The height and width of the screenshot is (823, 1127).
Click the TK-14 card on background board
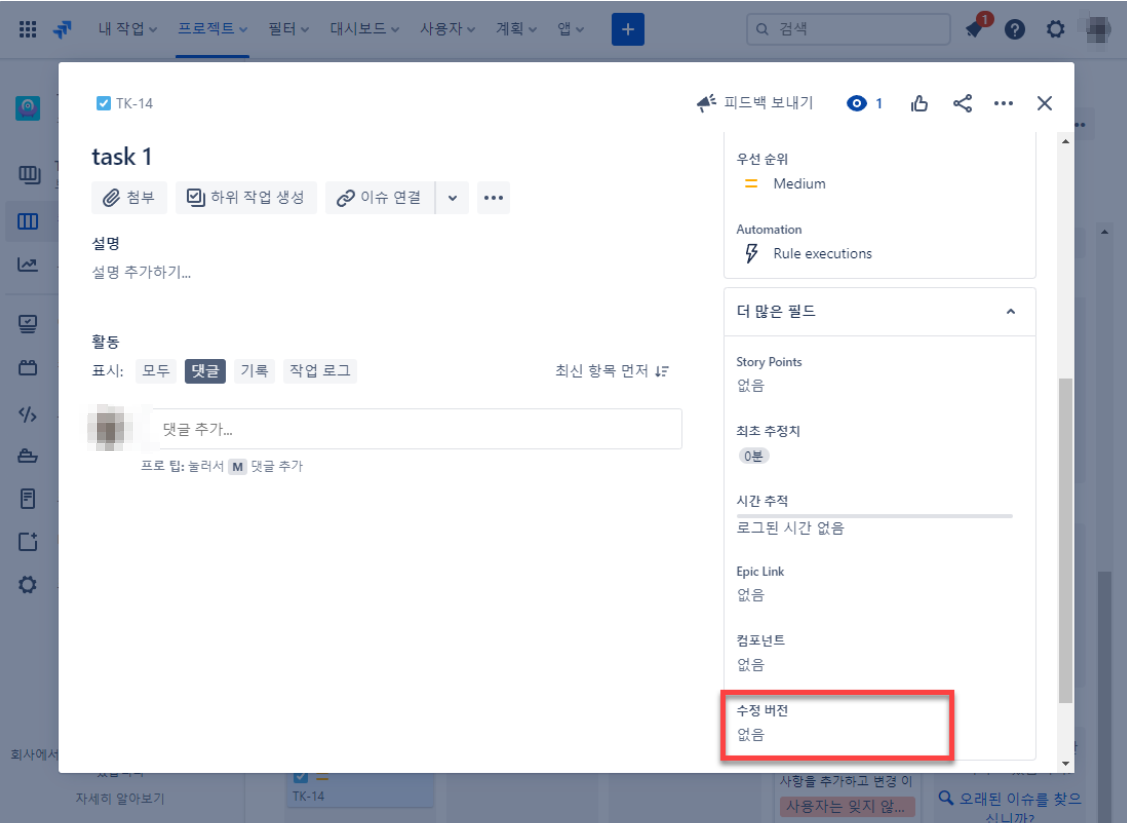coord(361,790)
